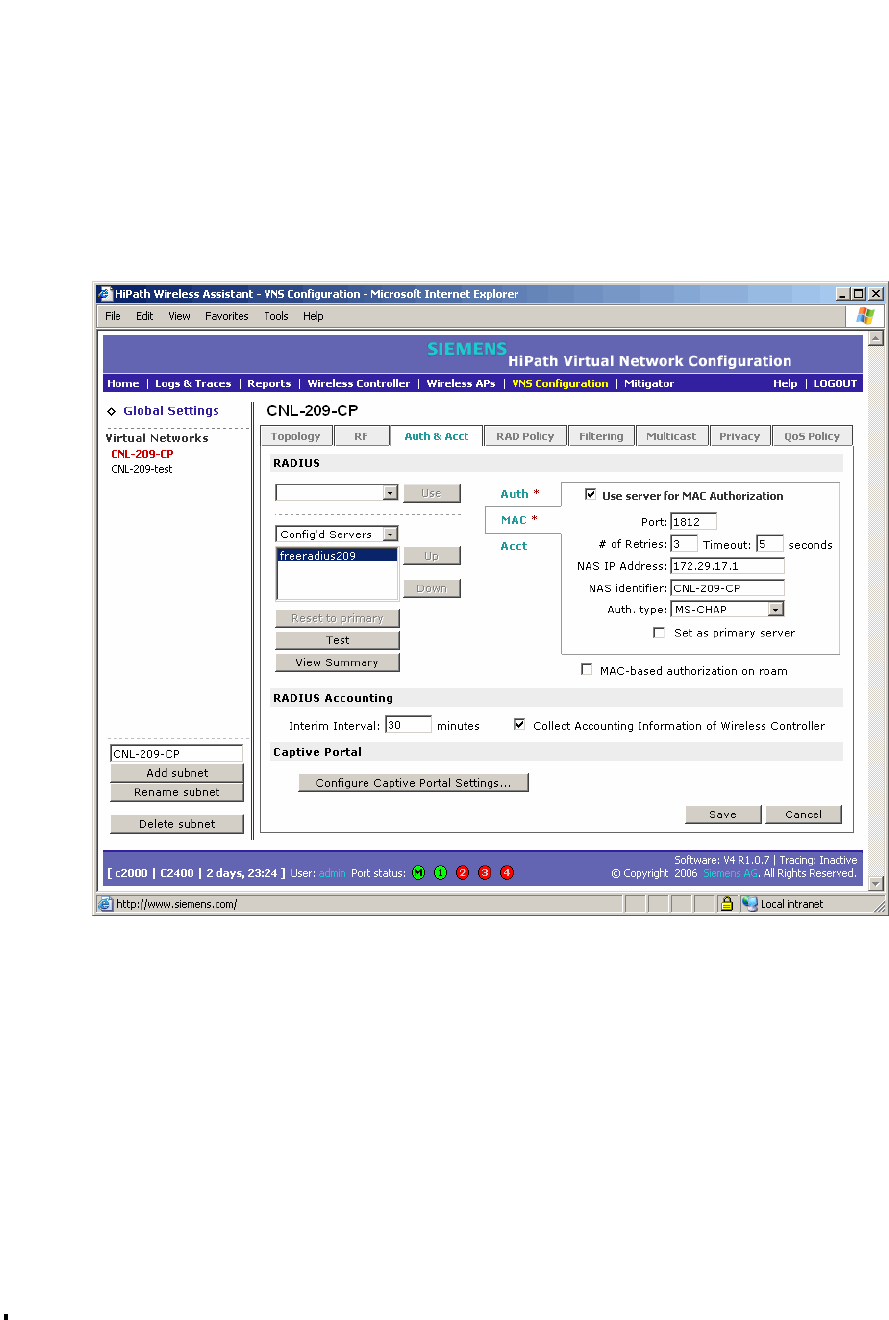Click the green port 1 status indicator
The height and width of the screenshot is (1320, 889).
tap(440, 873)
